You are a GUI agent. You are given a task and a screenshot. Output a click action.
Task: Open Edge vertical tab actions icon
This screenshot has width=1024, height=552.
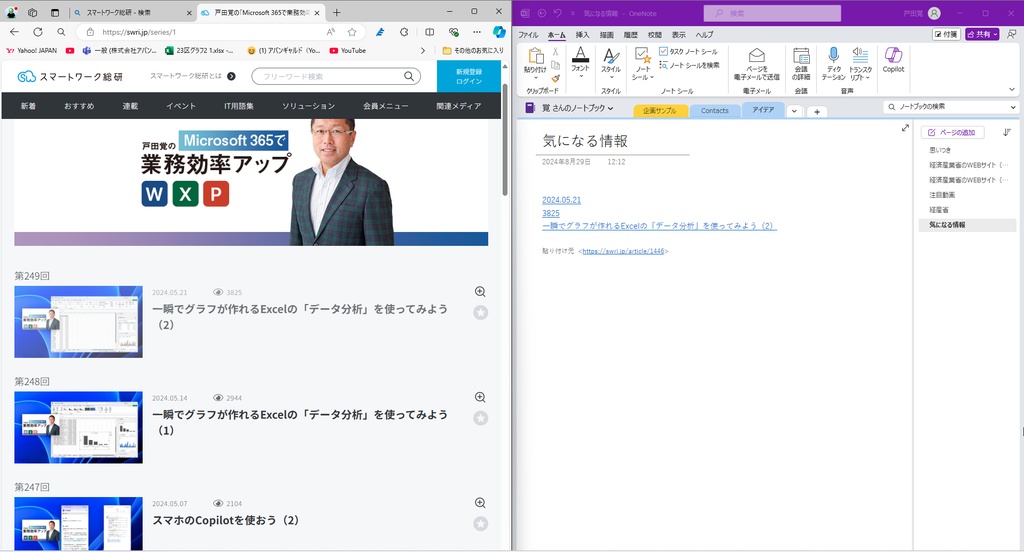click(x=55, y=12)
